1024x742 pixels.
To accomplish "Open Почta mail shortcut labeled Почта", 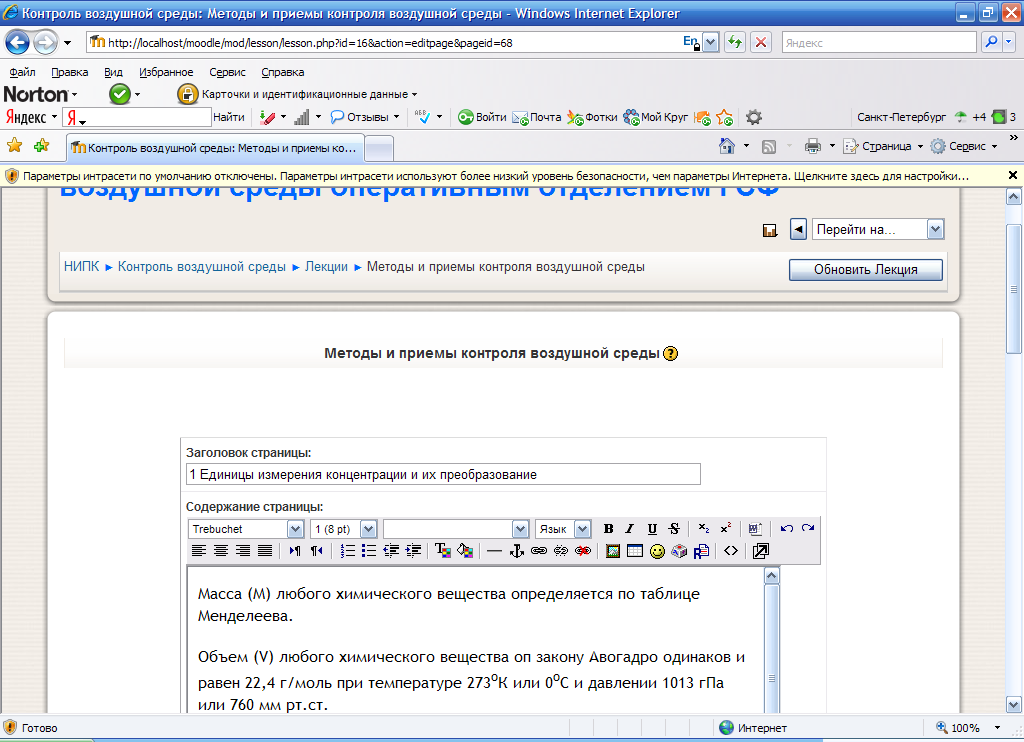I will (x=537, y=117).
